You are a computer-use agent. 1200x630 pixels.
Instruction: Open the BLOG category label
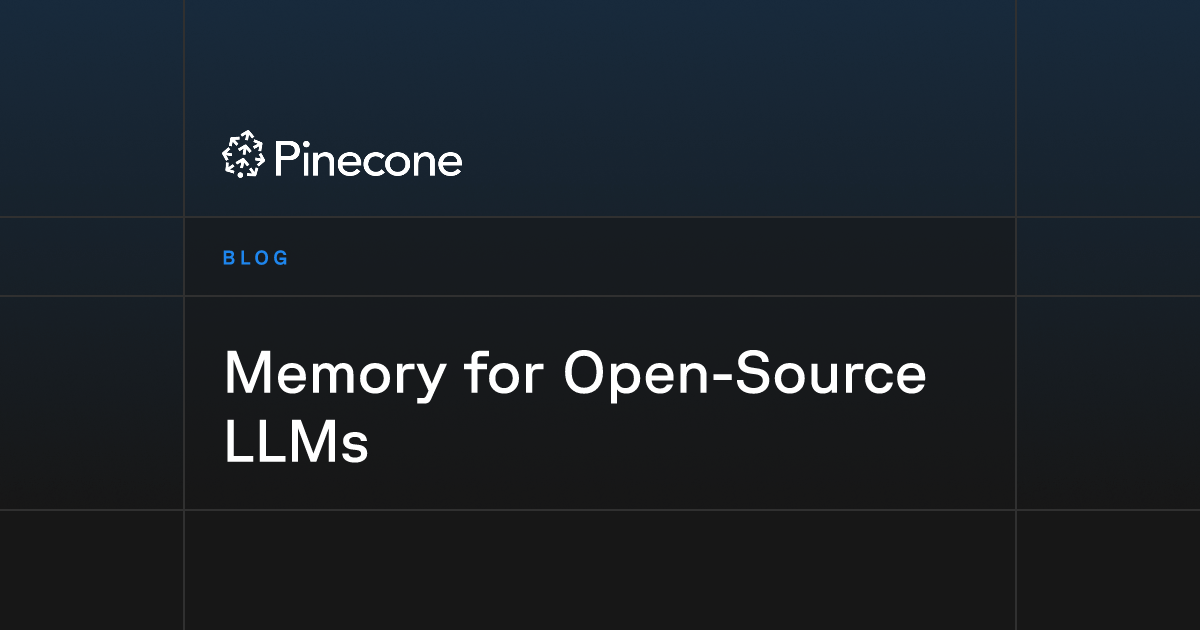pyautogui.click(x=256, y=258)
